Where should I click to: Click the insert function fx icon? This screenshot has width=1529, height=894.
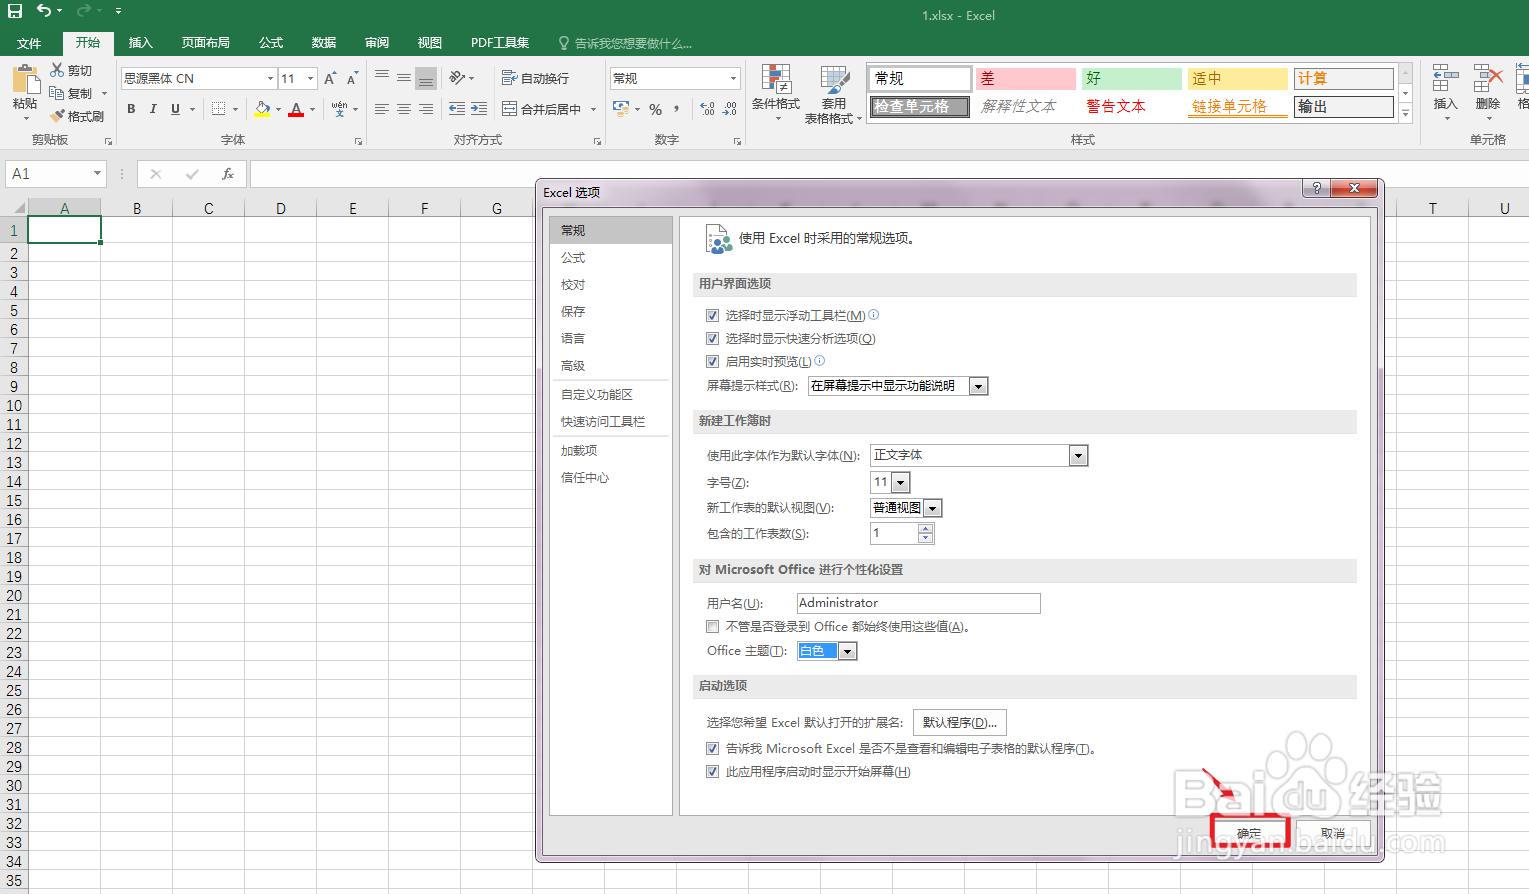(228, 174)
